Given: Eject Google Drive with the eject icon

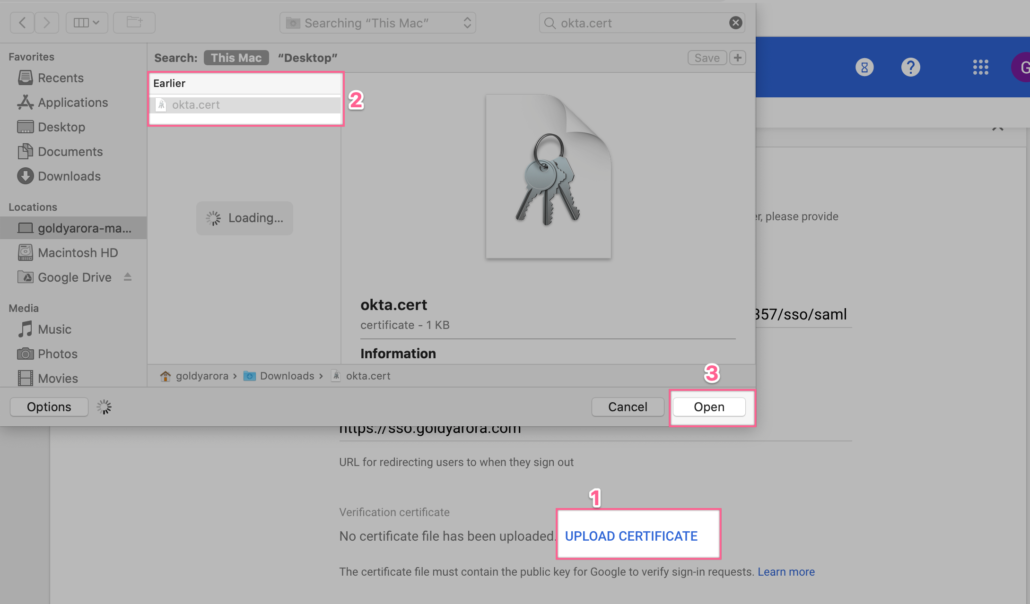Looking at the screenshot, I should coord(127,277).
